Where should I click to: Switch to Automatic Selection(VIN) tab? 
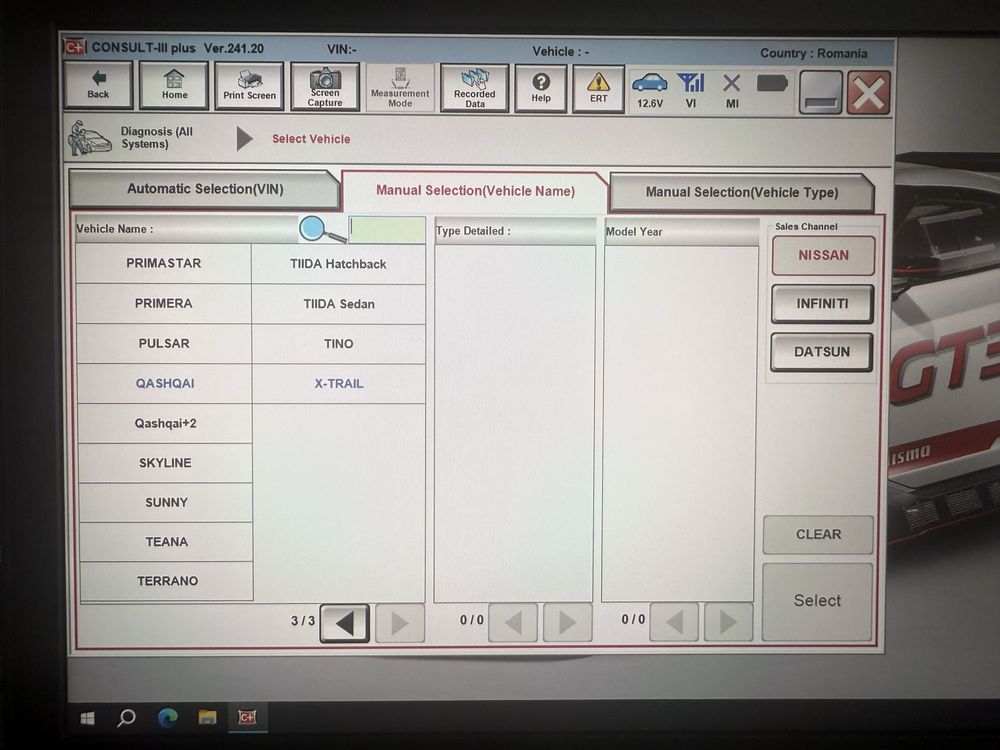205,189
